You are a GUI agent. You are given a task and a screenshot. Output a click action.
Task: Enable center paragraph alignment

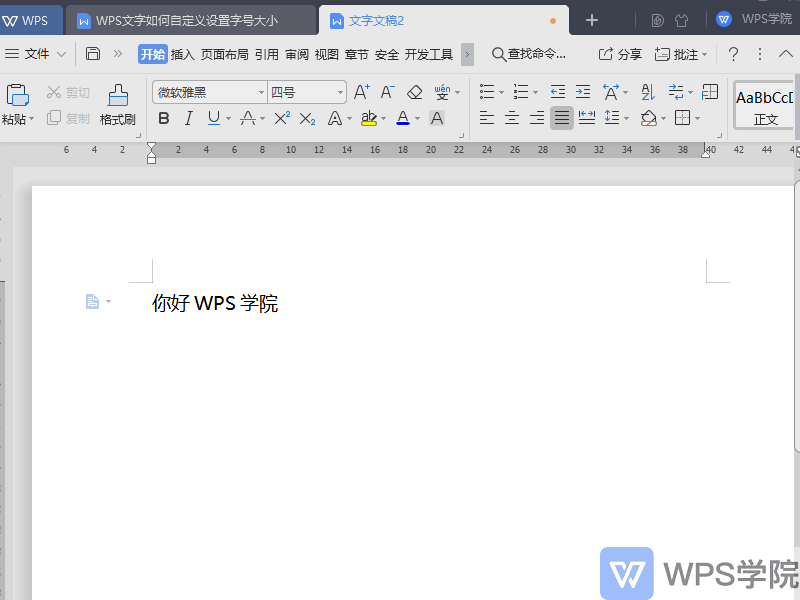[511, 118]
